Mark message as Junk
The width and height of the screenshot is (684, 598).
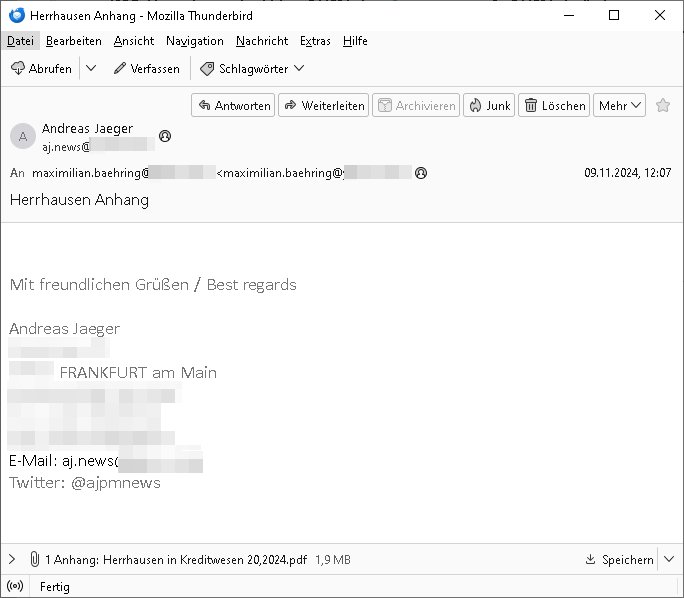(489, 105)
